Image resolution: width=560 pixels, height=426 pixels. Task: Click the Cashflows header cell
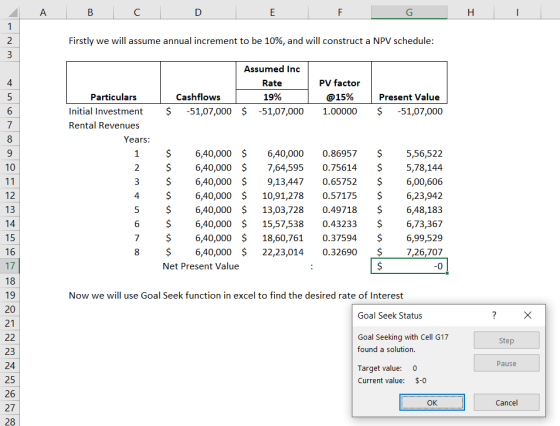pyautogui.click(x=198, y=97)
